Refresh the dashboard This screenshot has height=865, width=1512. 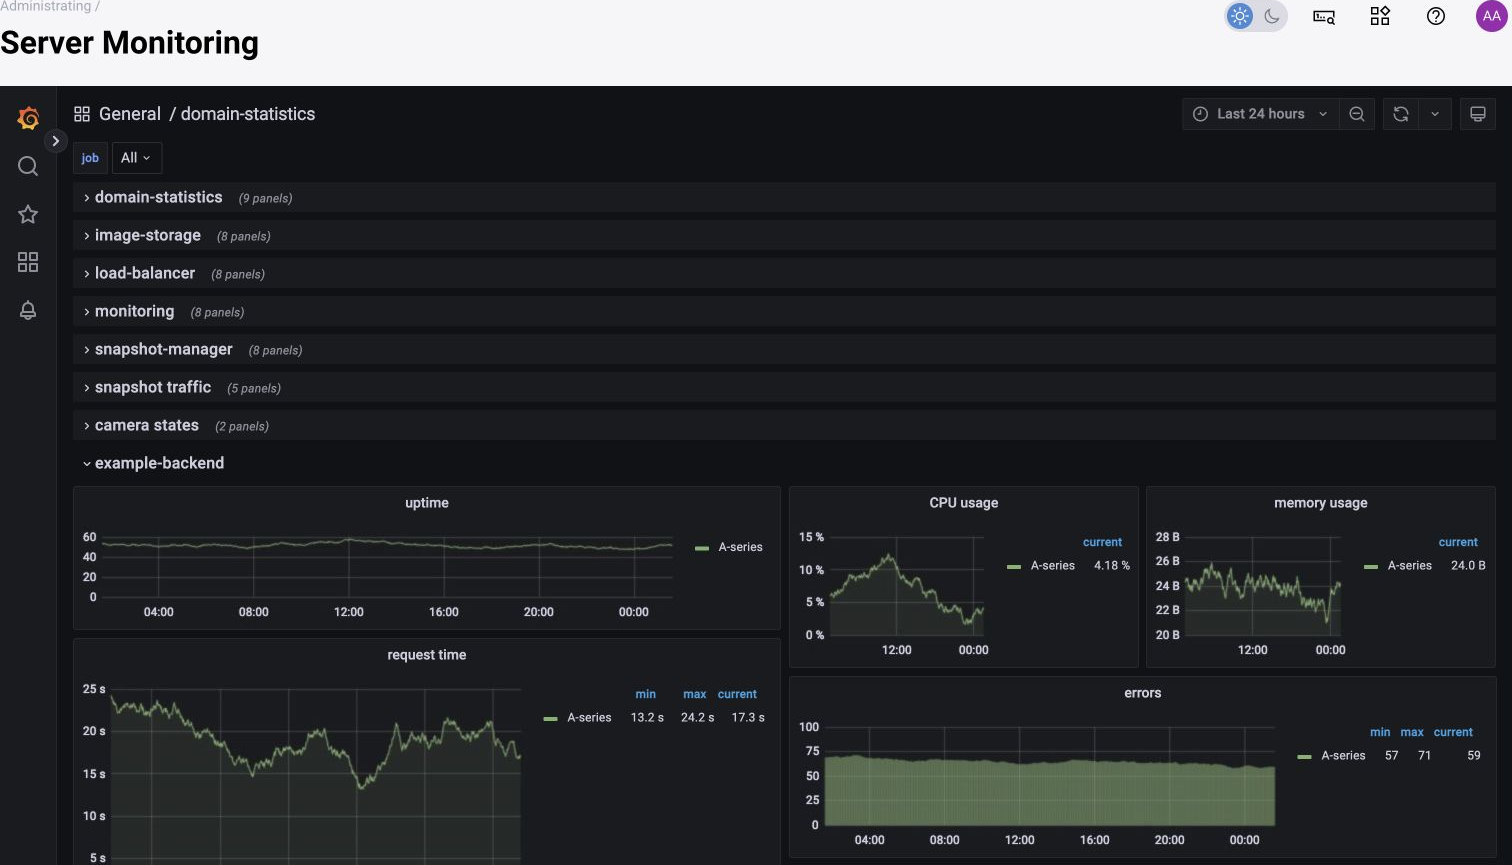point(1401,114)
